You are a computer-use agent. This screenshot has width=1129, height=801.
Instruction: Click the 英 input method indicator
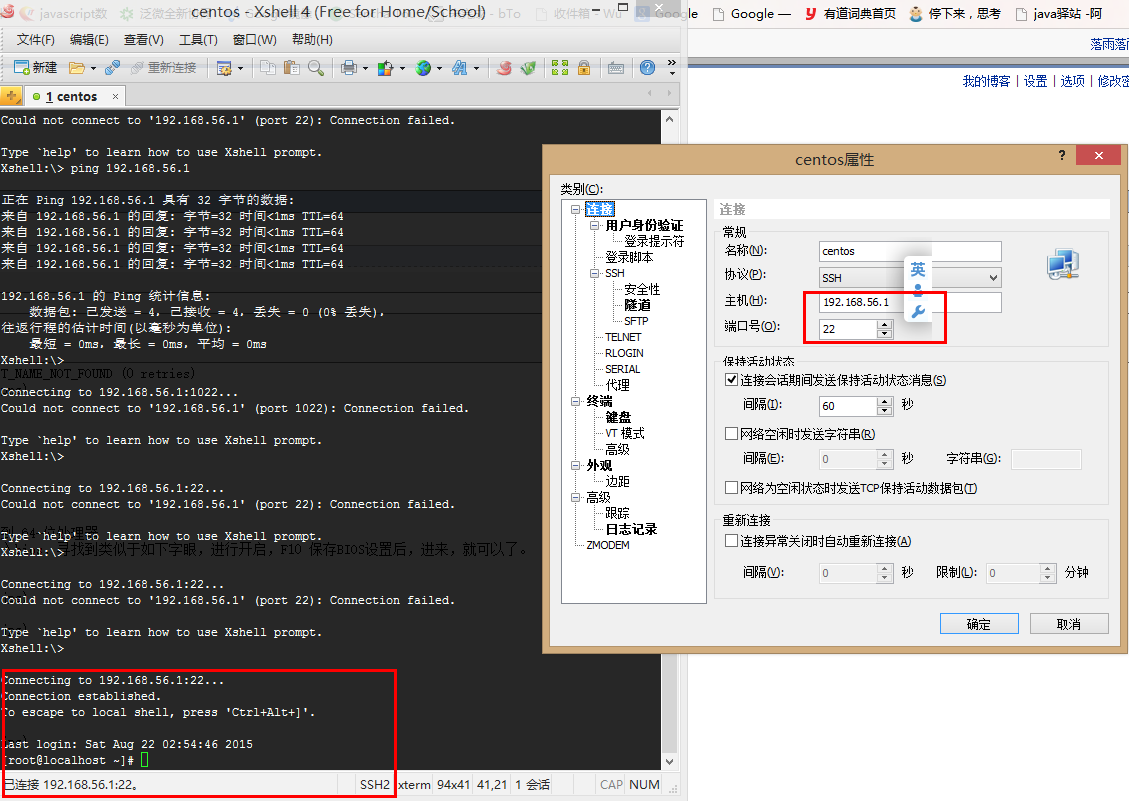point(918,269)
